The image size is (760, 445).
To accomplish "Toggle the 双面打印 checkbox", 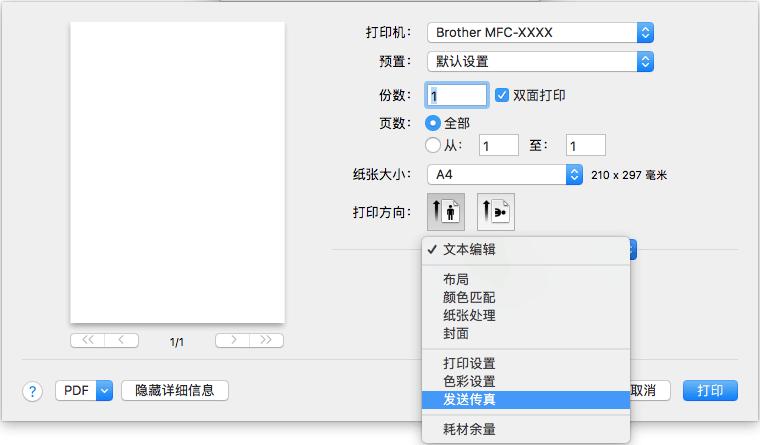I will [503, 95].
